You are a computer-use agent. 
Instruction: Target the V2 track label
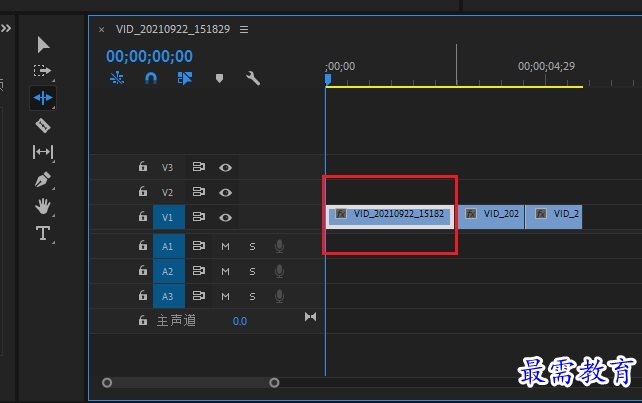coord(167,192)
